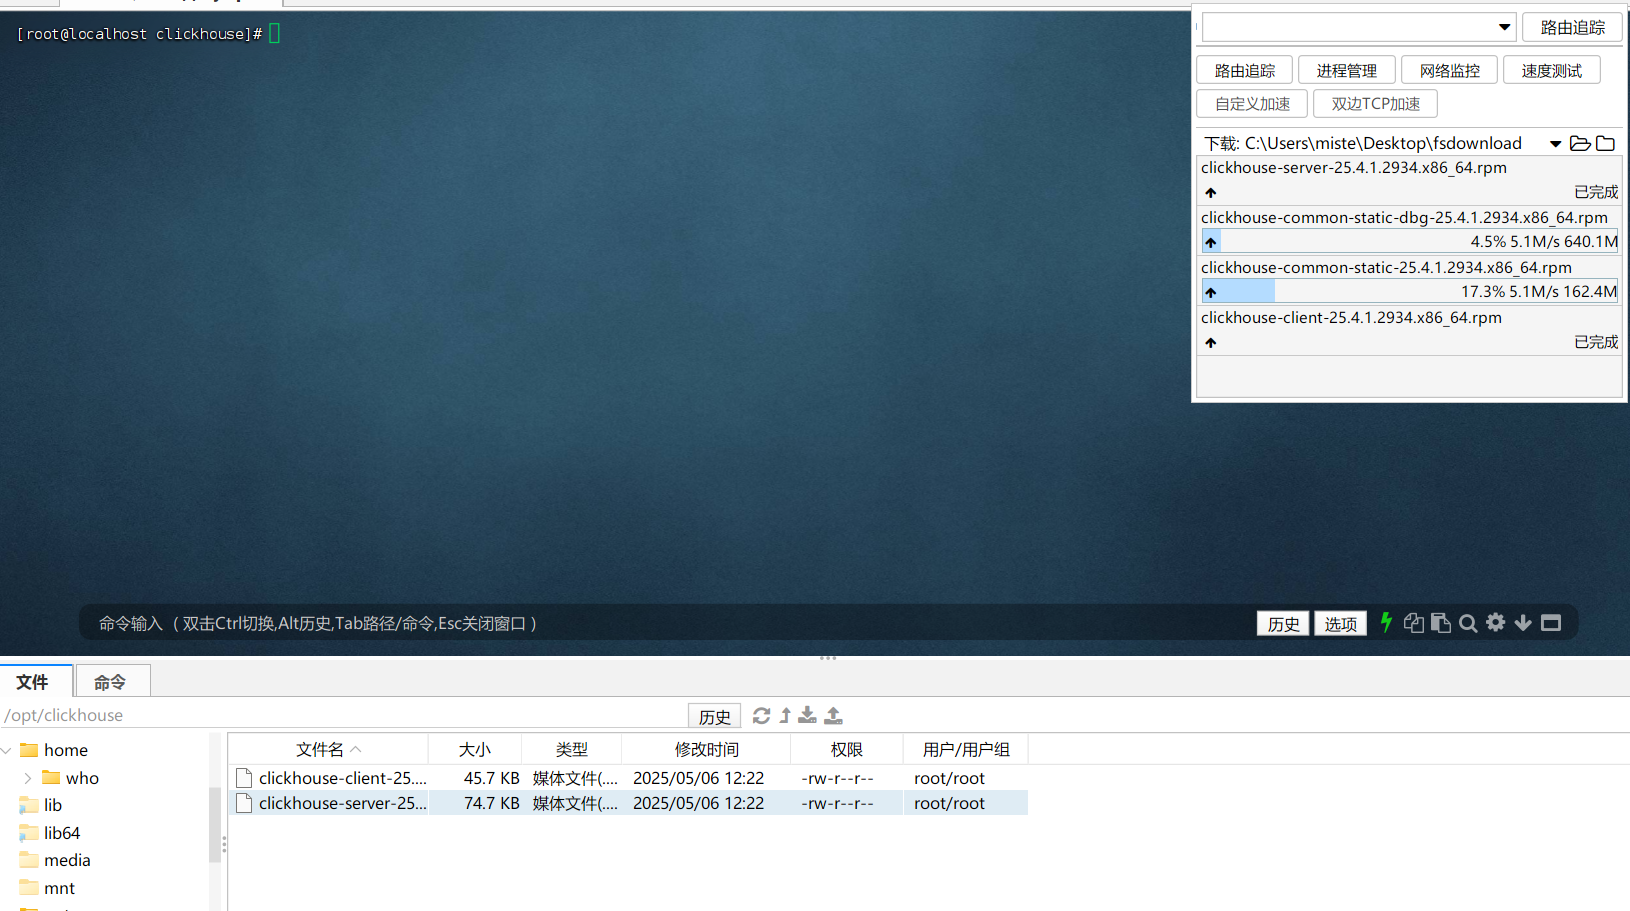
Task: Start 速度测试 speed test
Action: pos(1552,70)
